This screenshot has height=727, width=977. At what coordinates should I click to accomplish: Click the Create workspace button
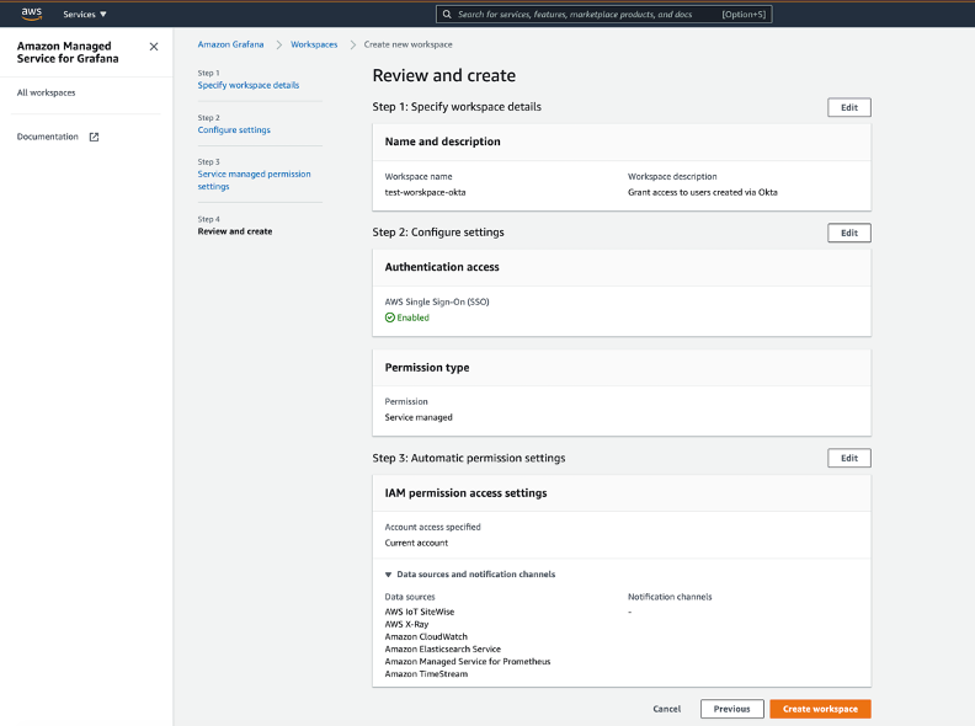(820, 708)
